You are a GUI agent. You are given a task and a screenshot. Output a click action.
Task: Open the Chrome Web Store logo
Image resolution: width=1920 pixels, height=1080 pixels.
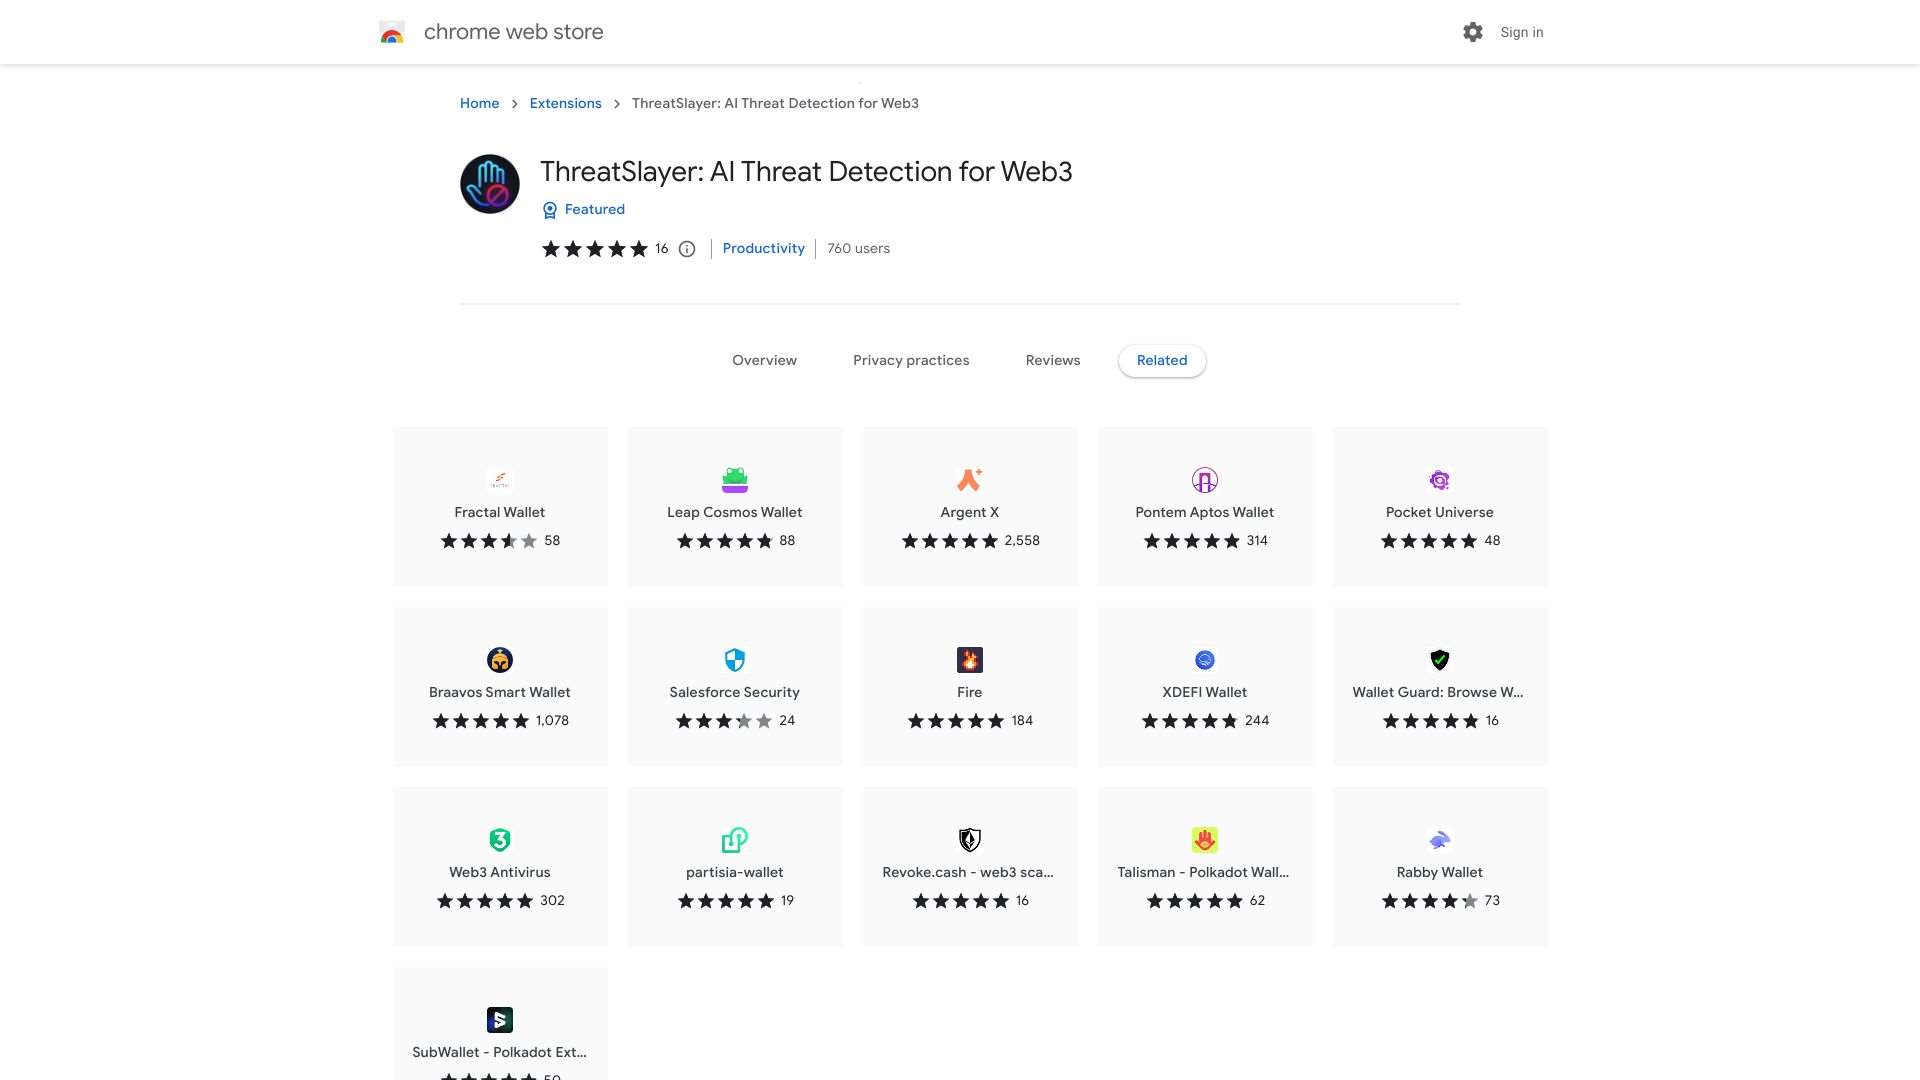(x=392, y=32)
